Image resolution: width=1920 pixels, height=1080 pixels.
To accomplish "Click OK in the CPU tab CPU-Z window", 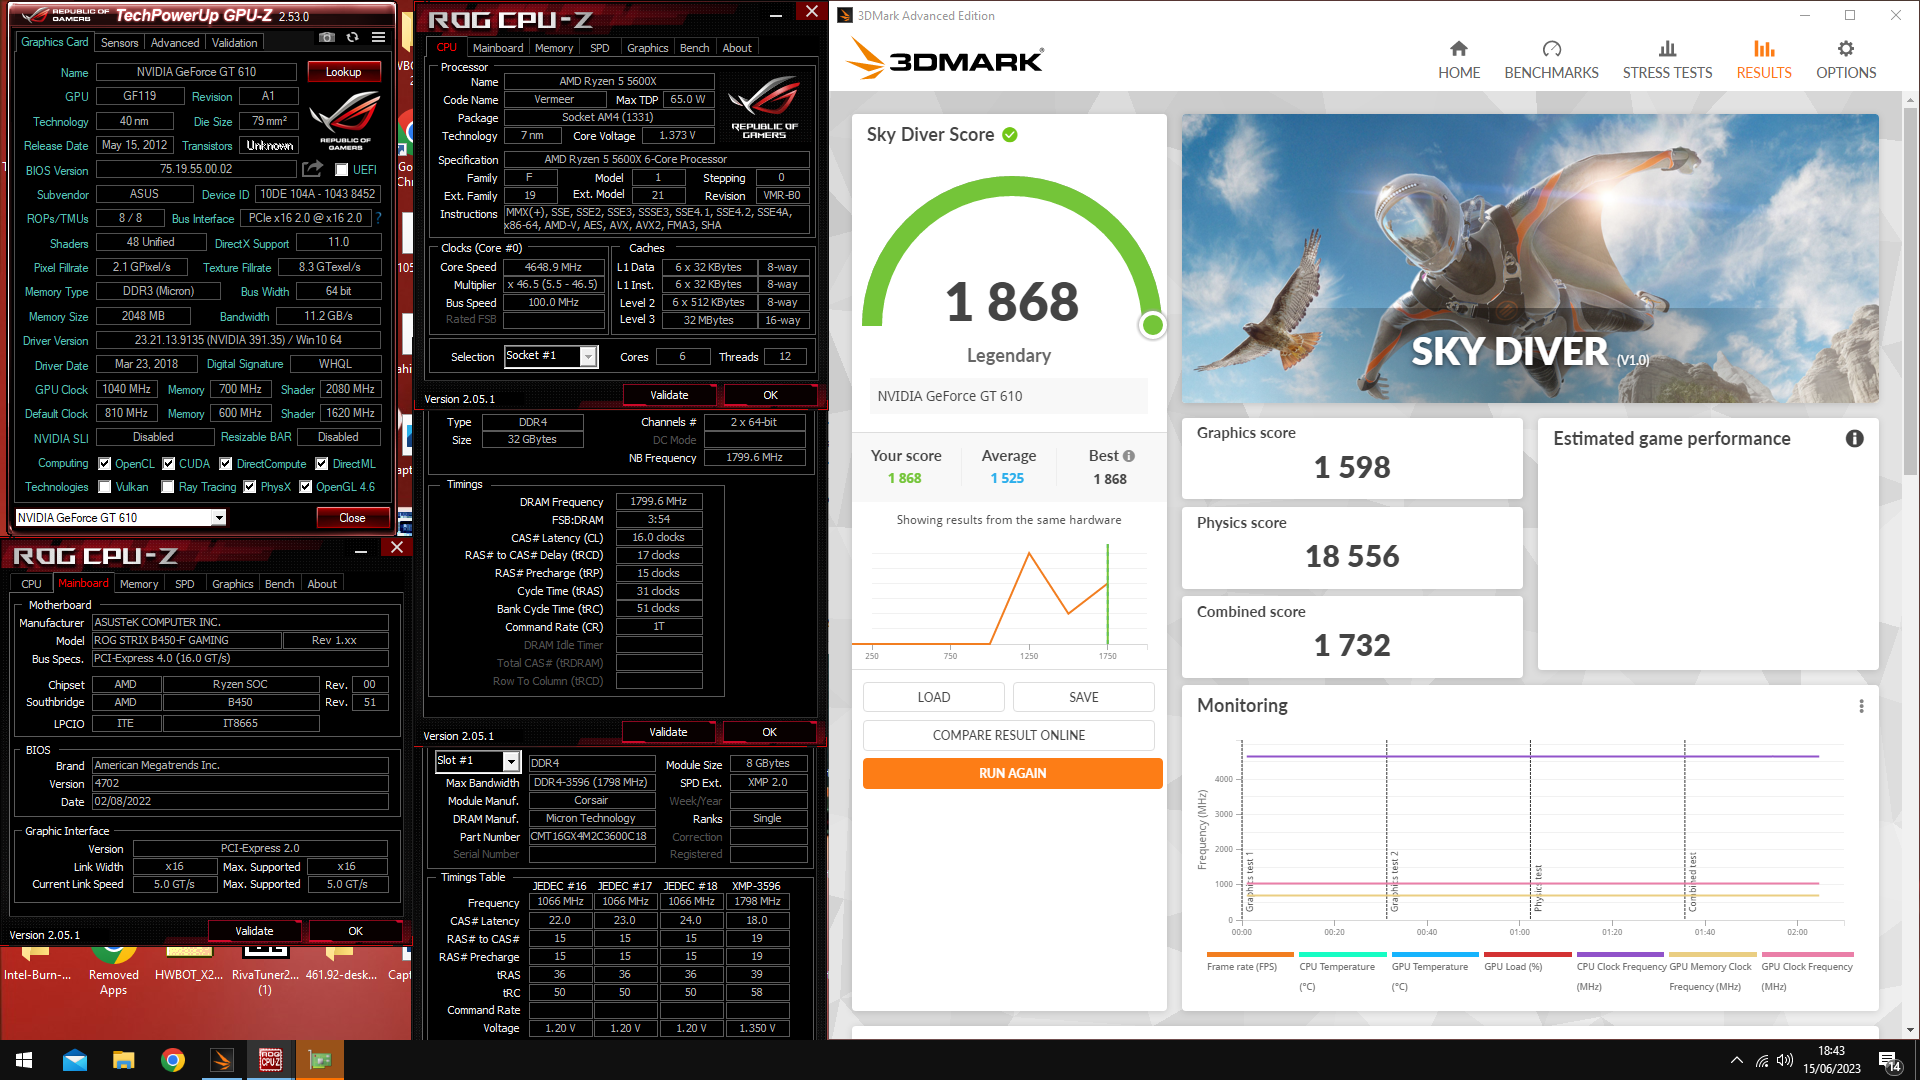I will tap(770, 395).
